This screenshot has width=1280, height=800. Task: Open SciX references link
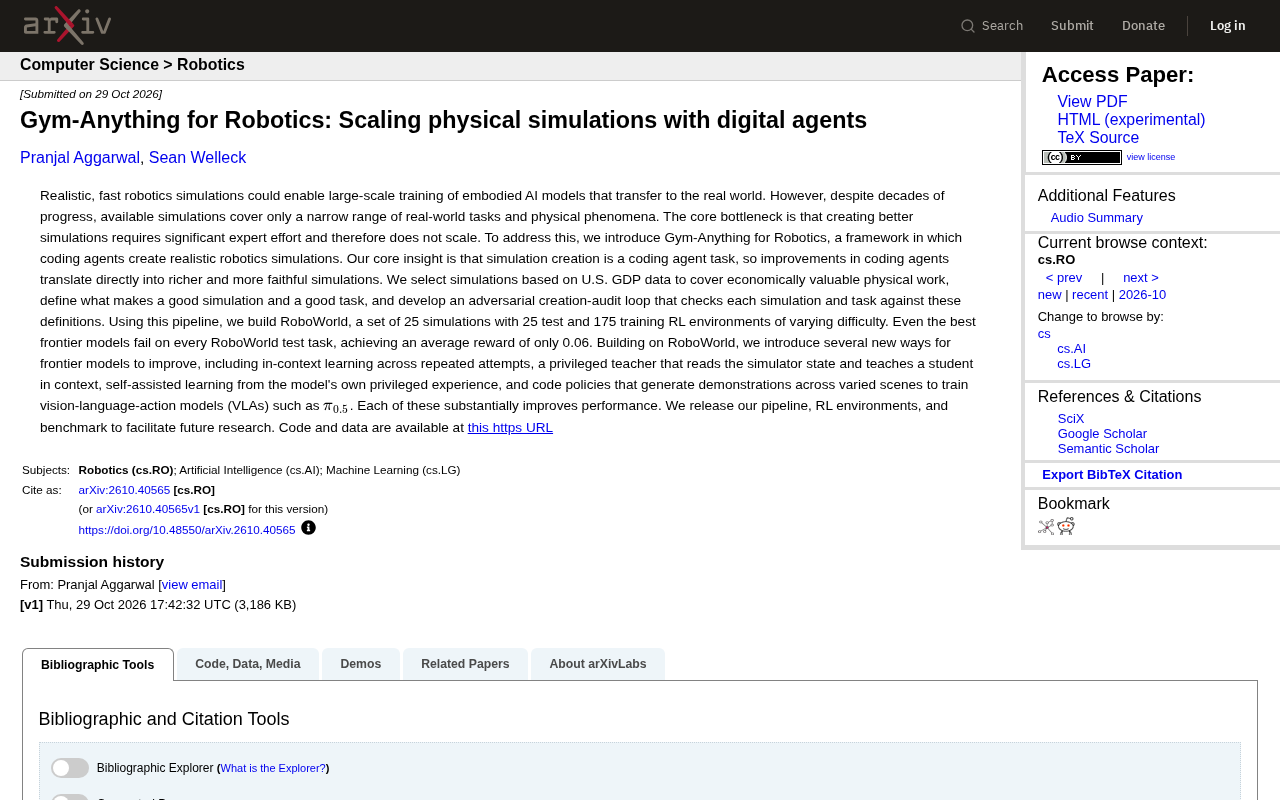(1071, 419)
